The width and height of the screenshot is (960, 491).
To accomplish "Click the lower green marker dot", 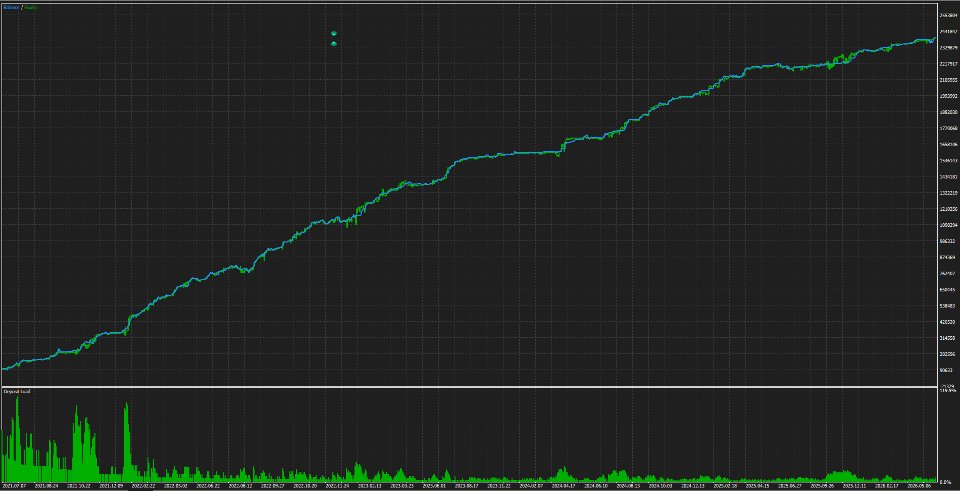I will coord(334,43).
